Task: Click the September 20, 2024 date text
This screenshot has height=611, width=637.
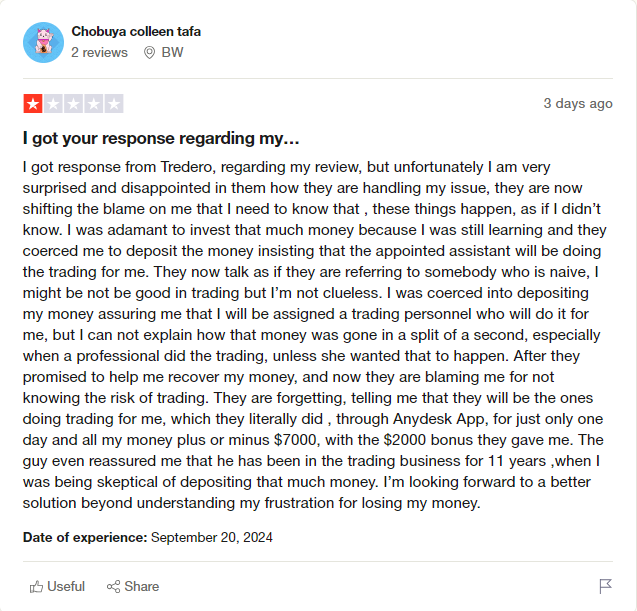Action: [212, 537]
